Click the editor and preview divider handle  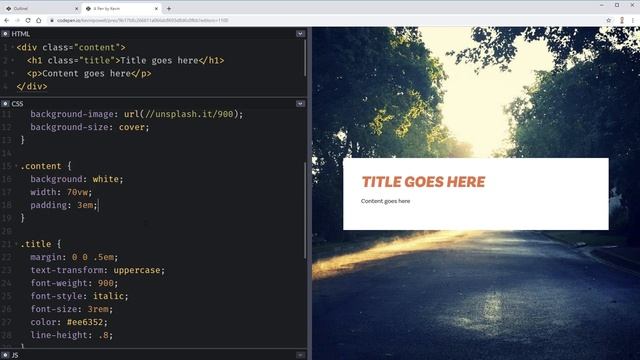point(309,193)
